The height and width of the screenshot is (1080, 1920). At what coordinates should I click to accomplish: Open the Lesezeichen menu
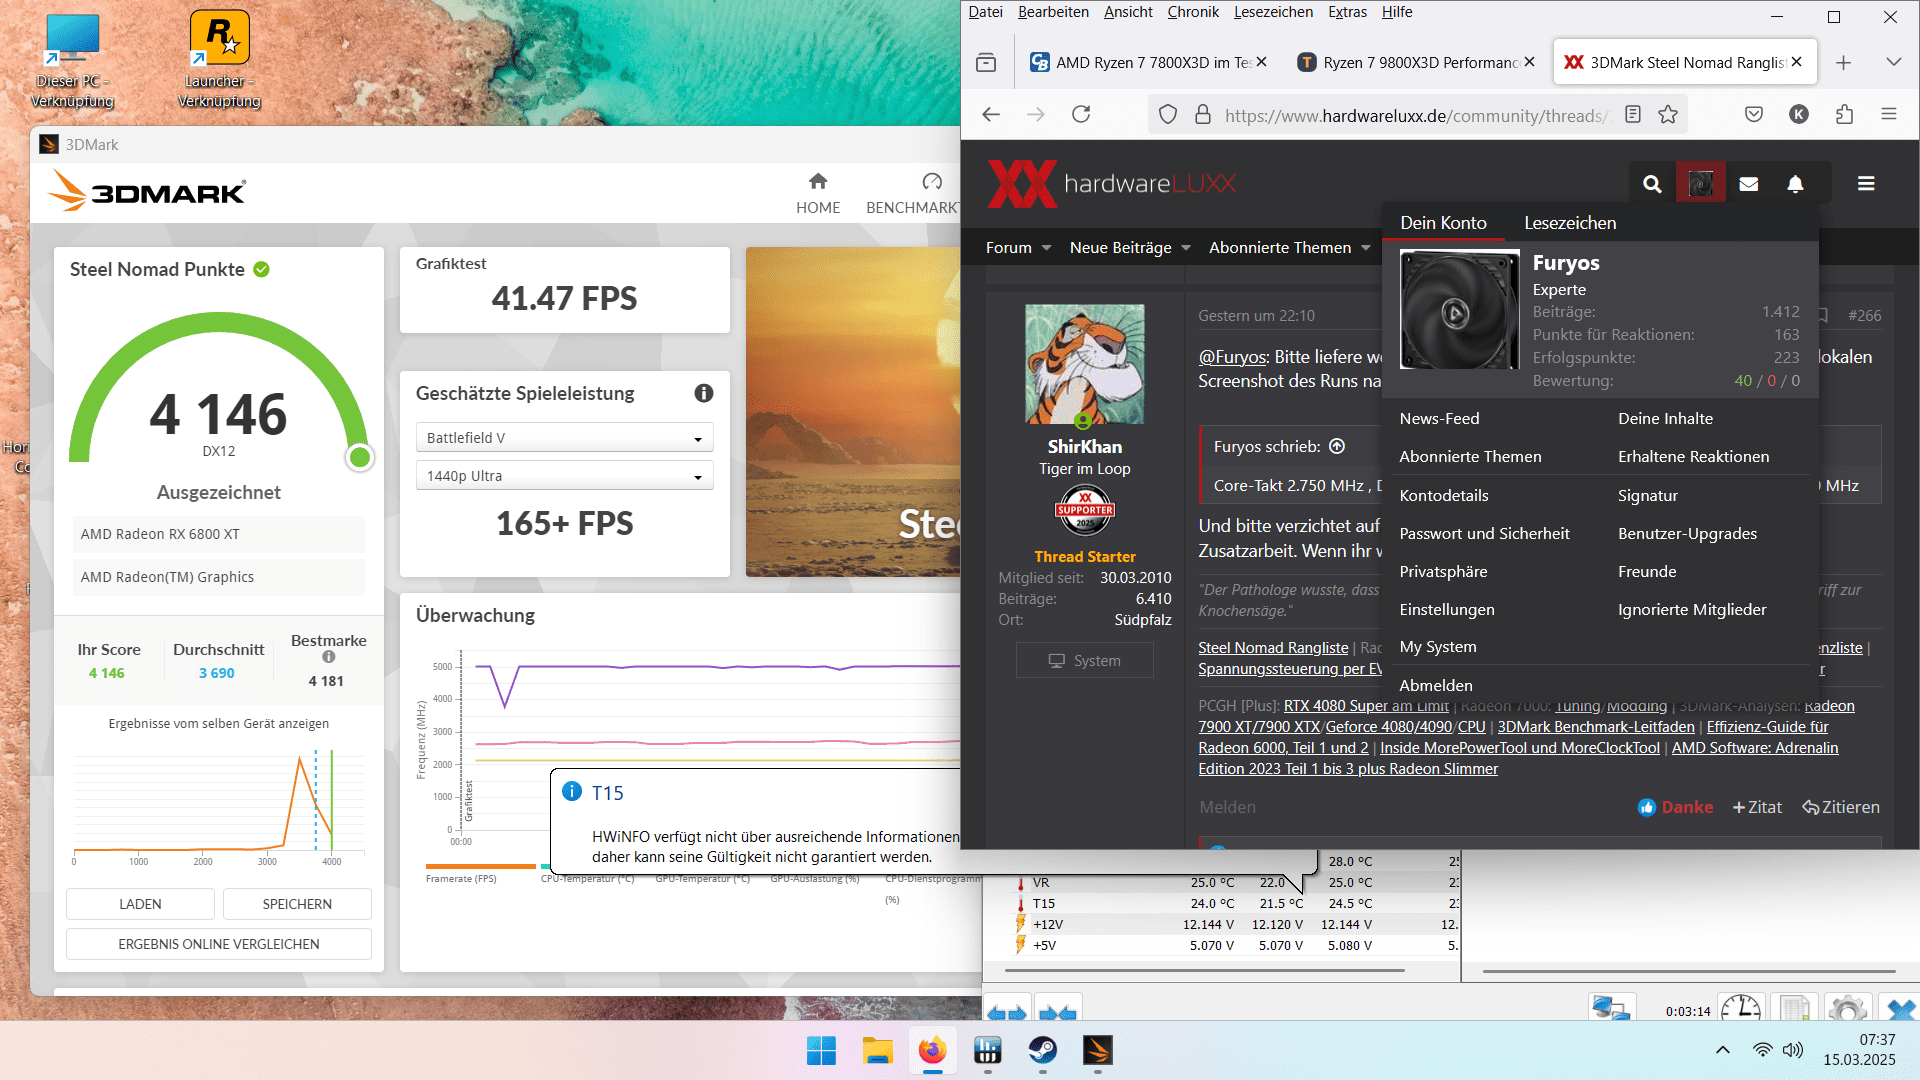tap(1273, 12)
